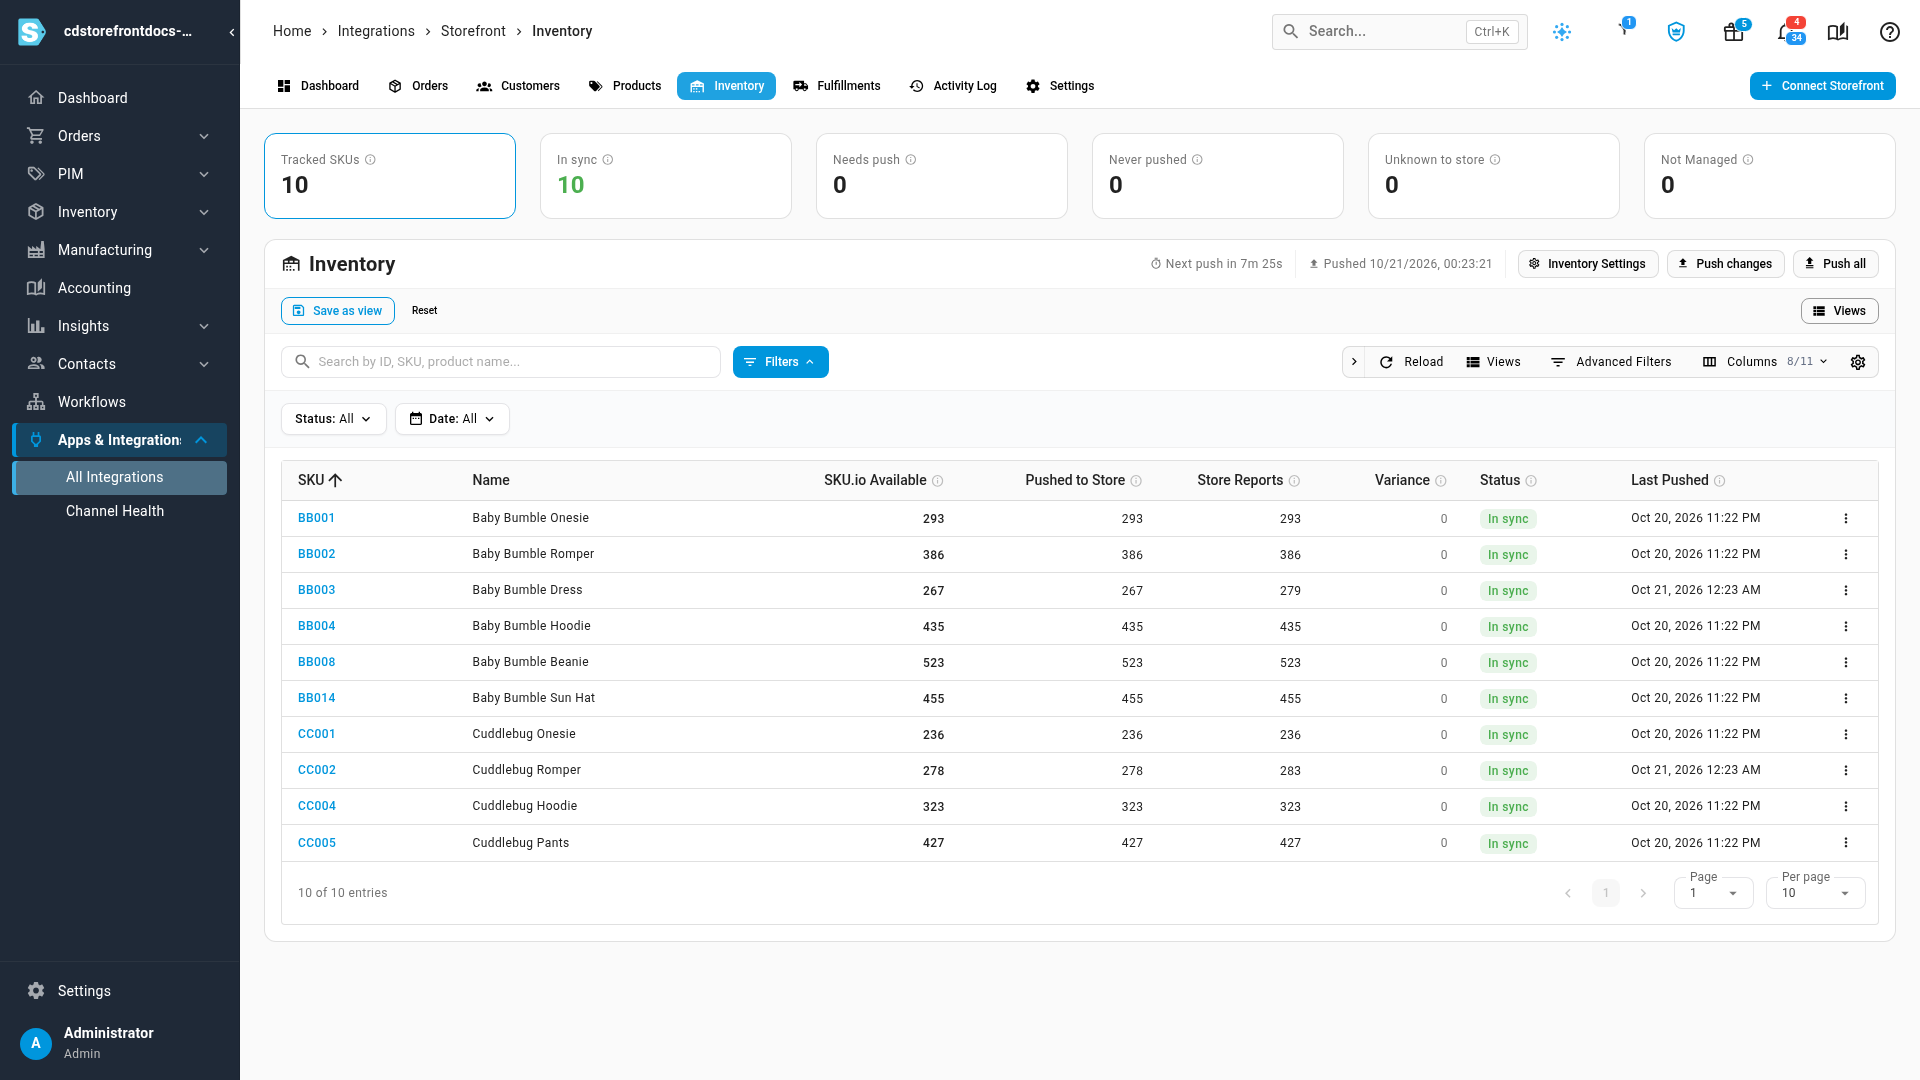The height and width of the screenshot is (1080, 1920).
Task: Click the gift box icon
Action: point(1734,32)
